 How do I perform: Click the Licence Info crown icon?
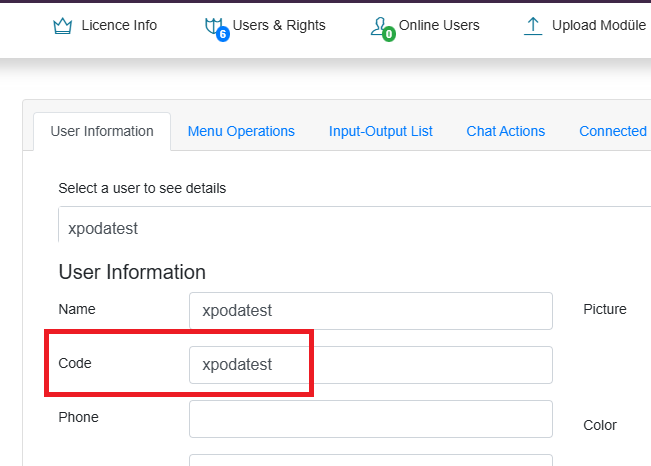click(x=63, y=26)
